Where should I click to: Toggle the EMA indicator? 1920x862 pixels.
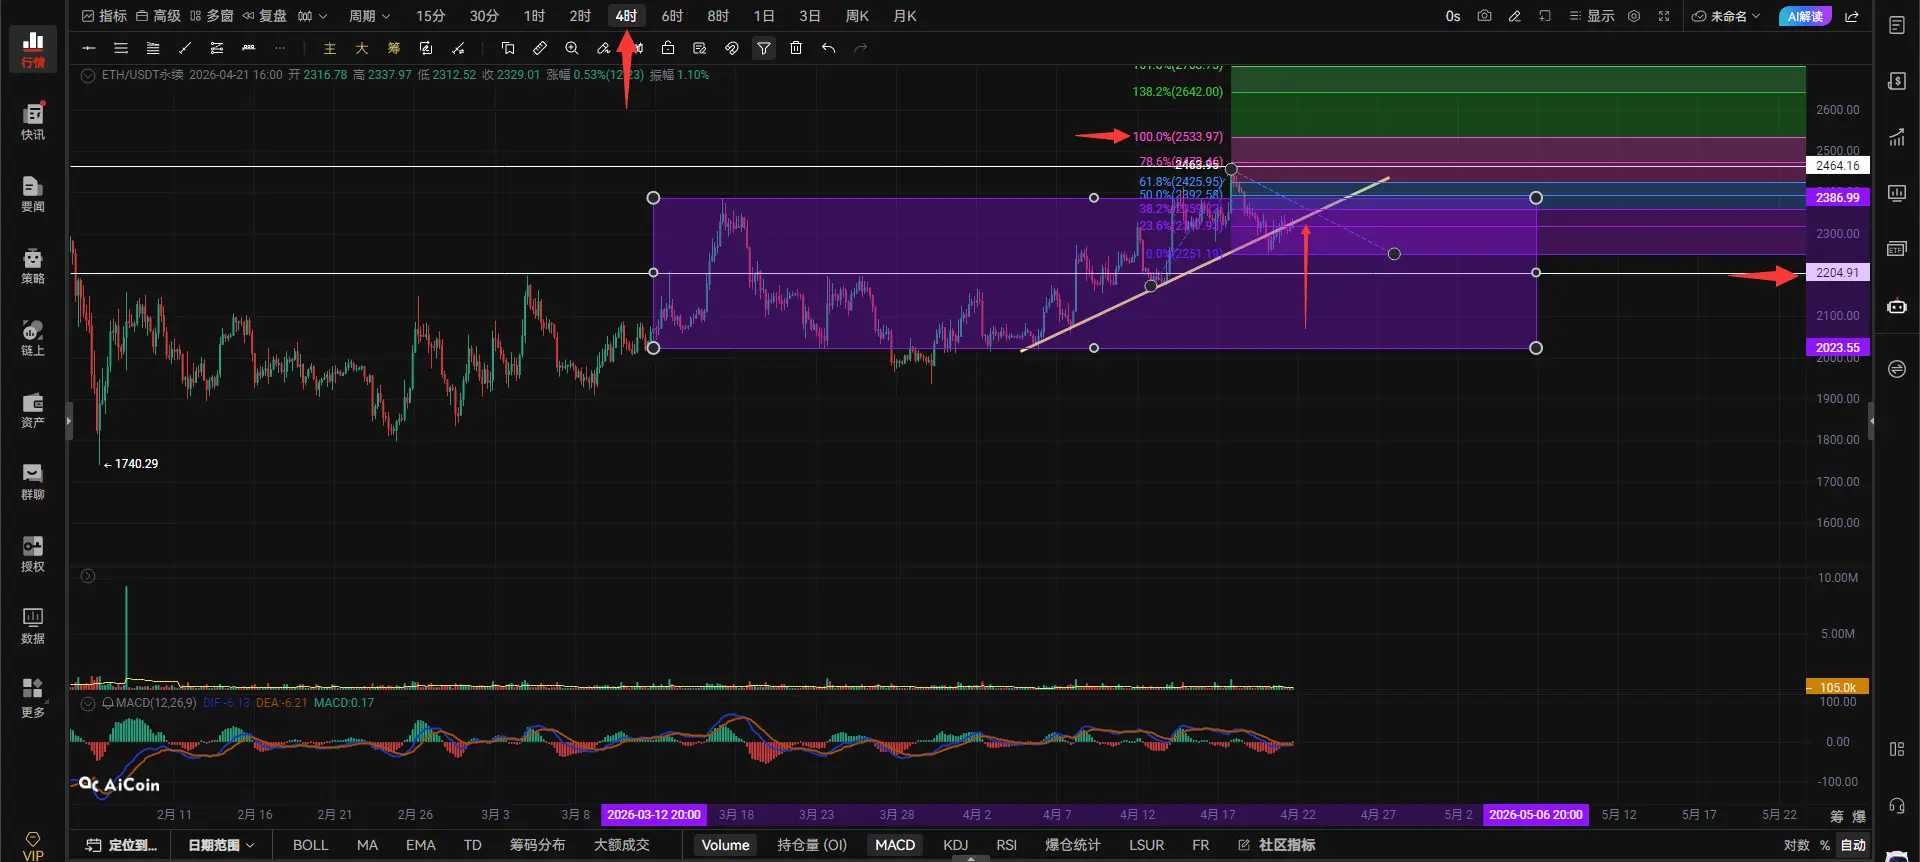point(421,845)
